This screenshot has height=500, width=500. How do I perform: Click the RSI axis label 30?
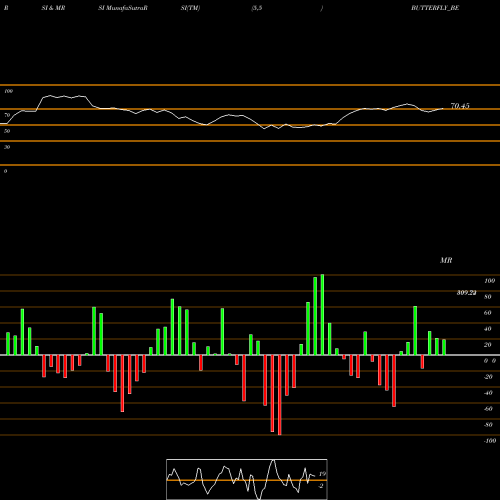pos(7,147)
